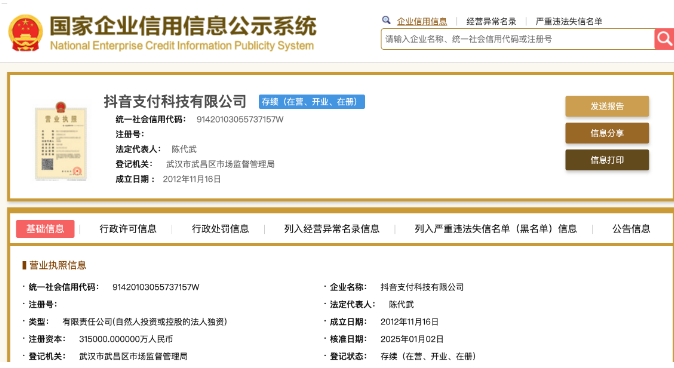Click the 发送报告 button
The height and width of the screenshot is (368, 674).
(607, 106)
